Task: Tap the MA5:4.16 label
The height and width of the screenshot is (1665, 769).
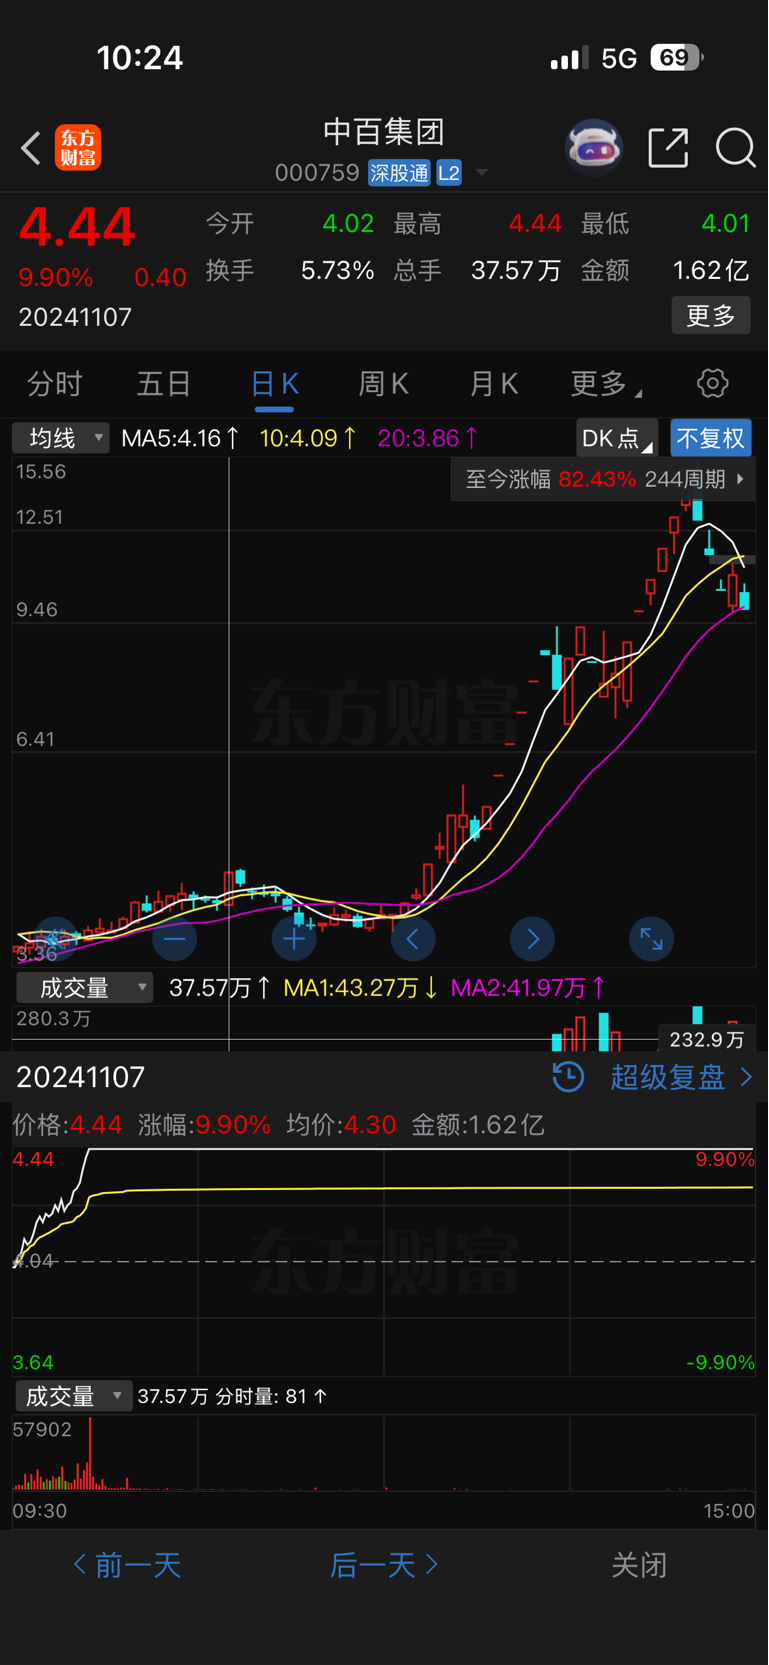Action: 181,438
